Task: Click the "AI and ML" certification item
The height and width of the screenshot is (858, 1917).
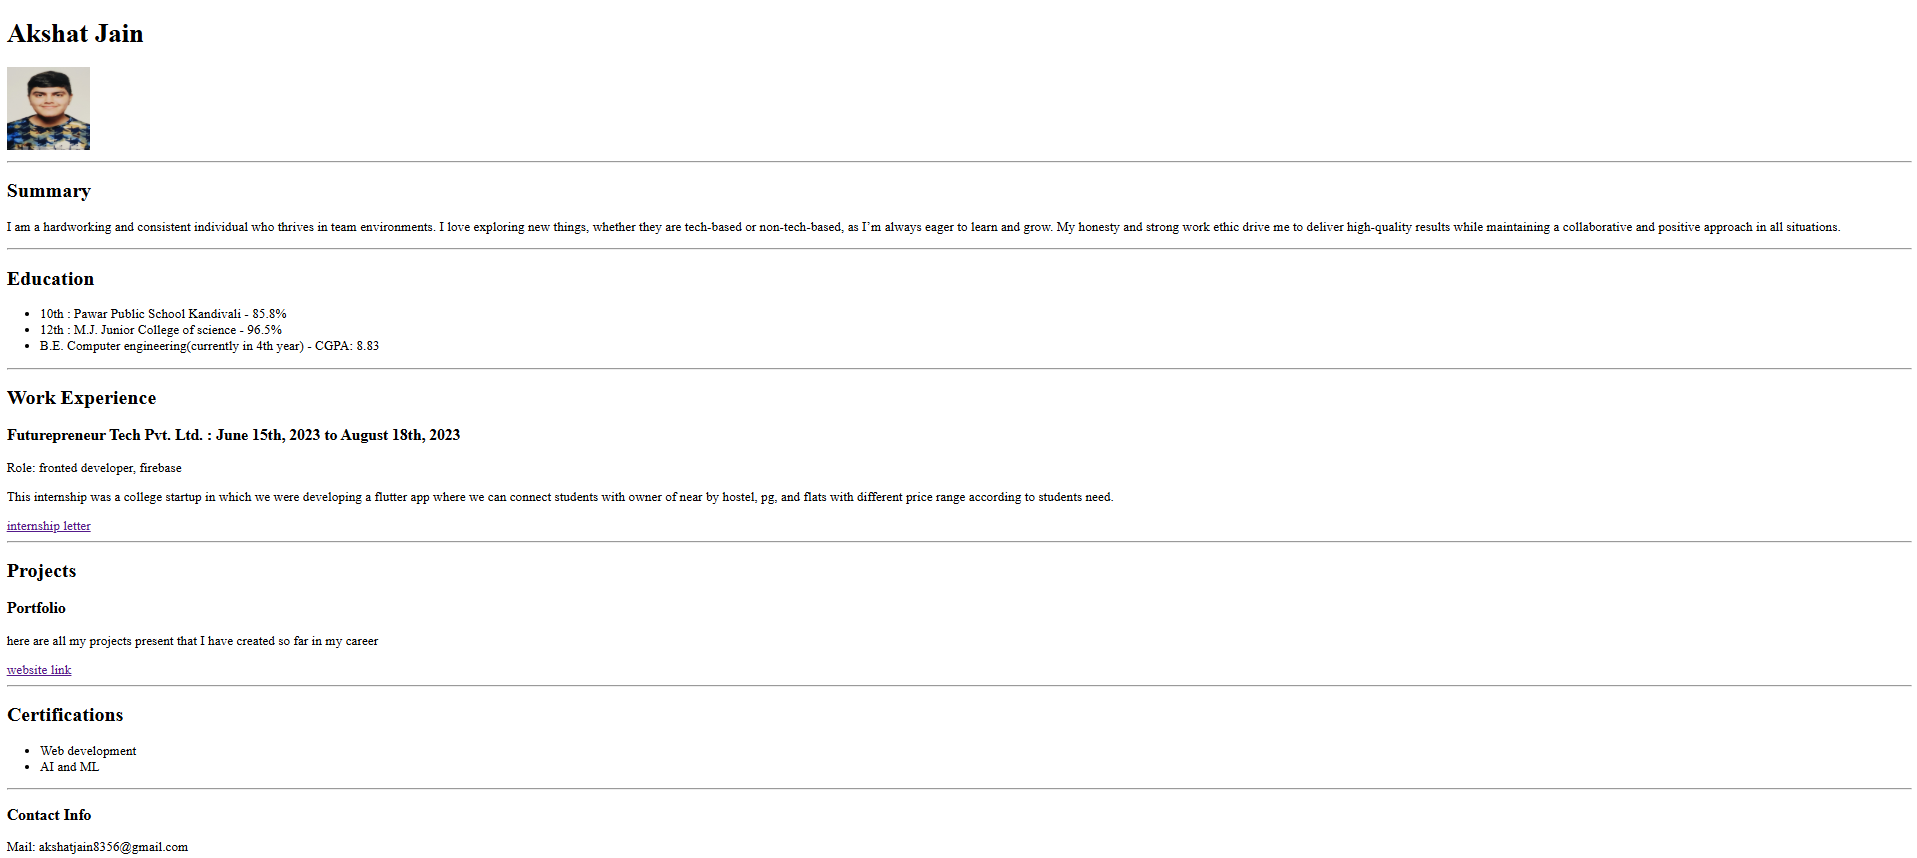Action: click(69, 767)
